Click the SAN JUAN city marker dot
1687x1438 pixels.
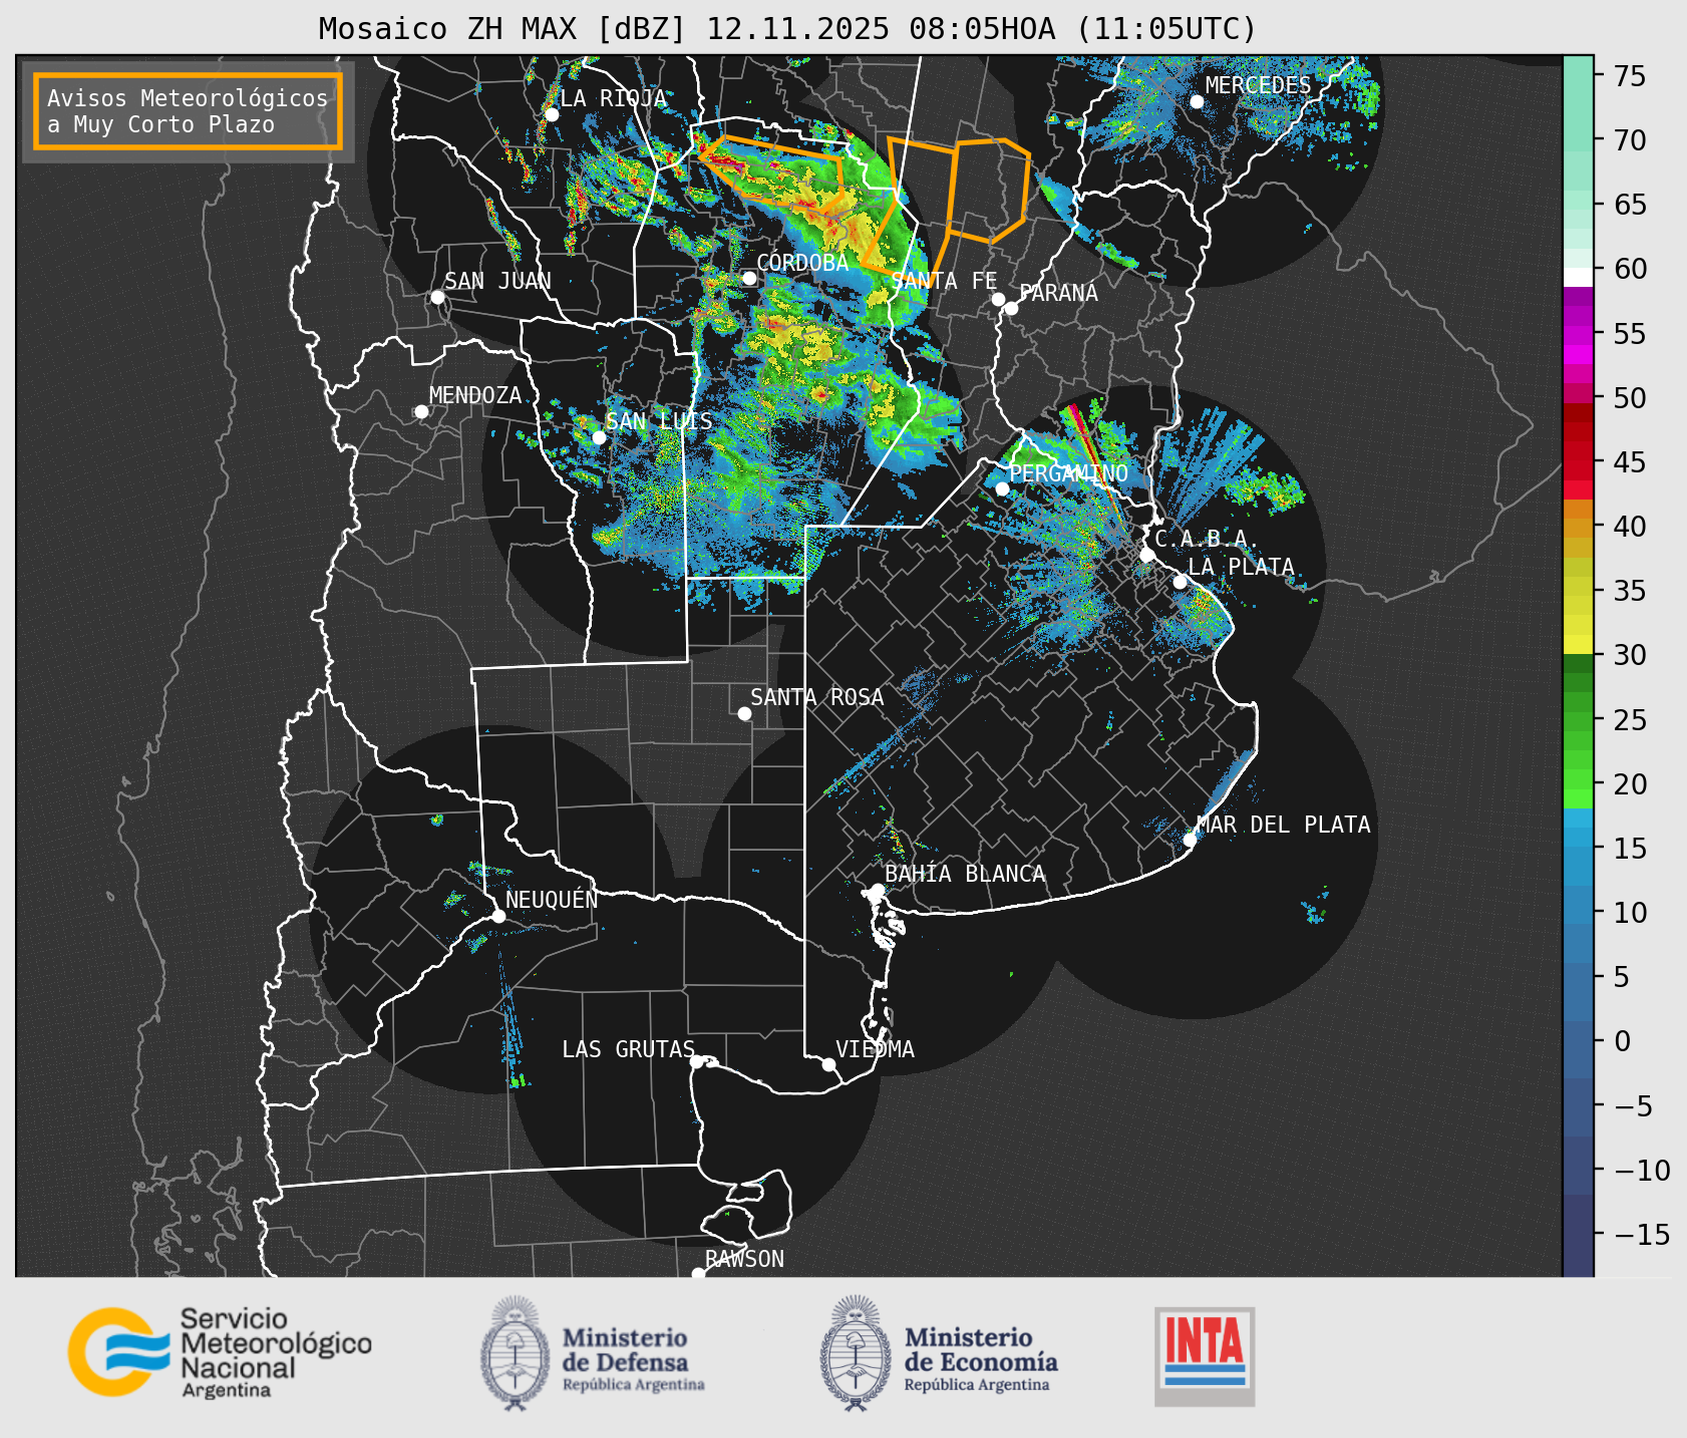437,297
